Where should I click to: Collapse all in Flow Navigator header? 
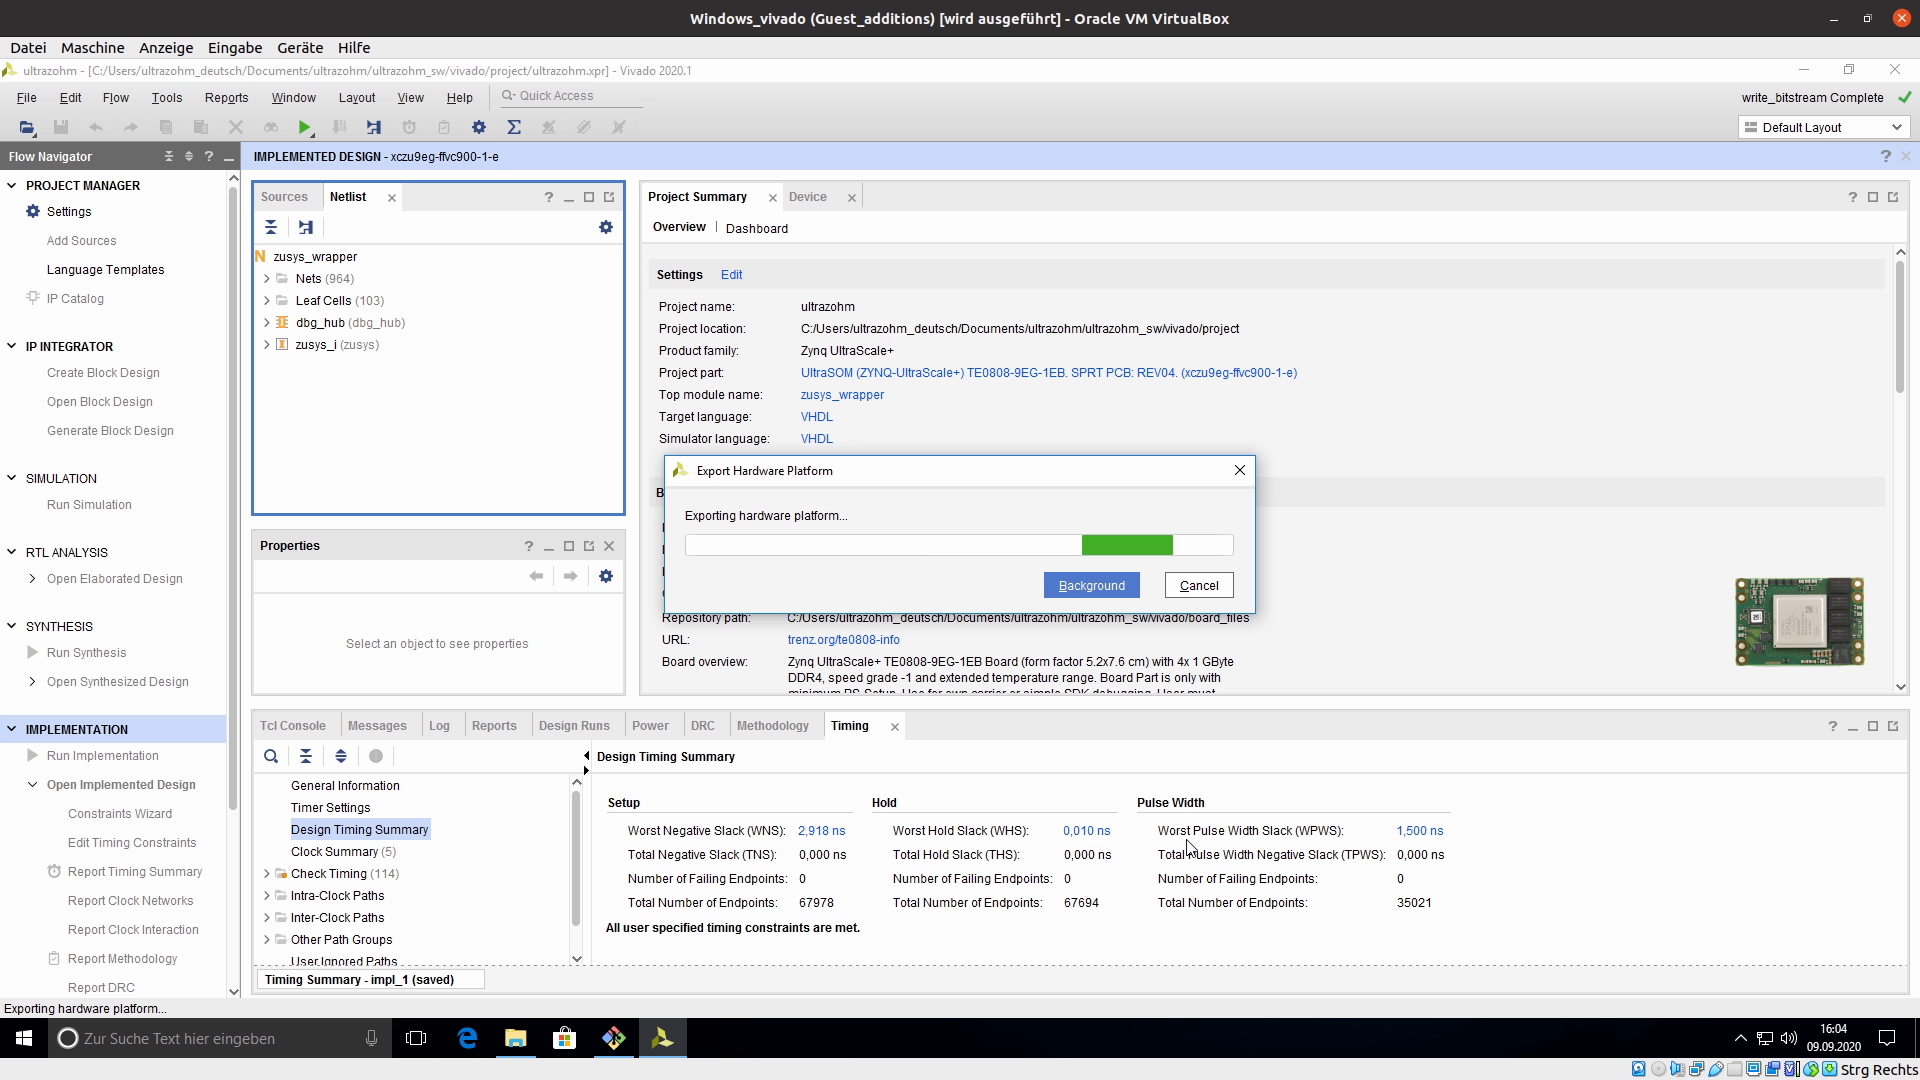coord(168,156)
